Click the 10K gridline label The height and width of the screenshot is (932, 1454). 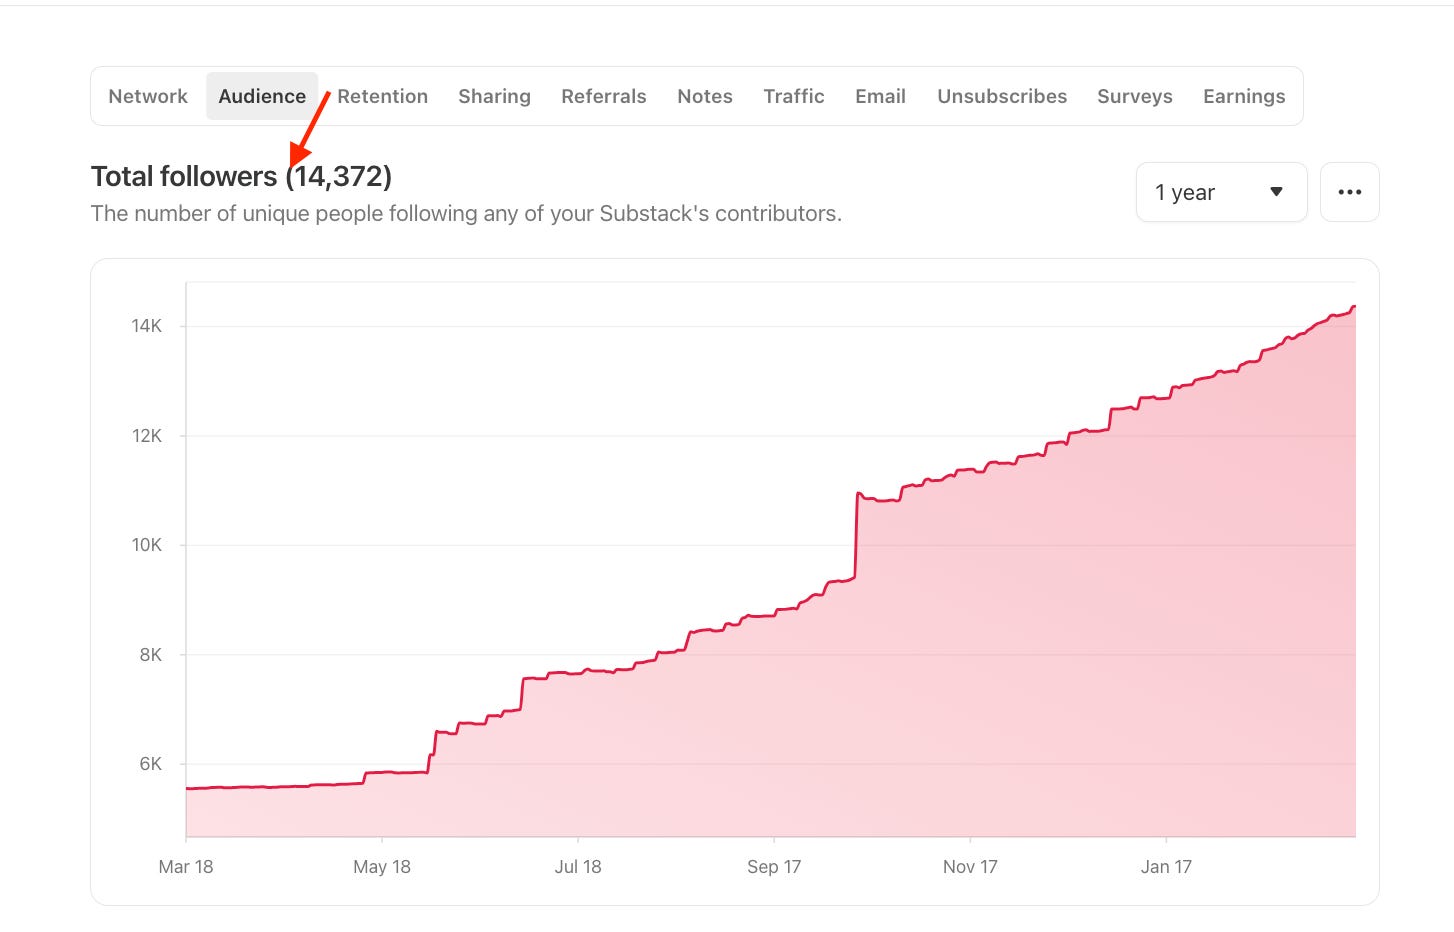pyautogui.click(x=147, y=545)
